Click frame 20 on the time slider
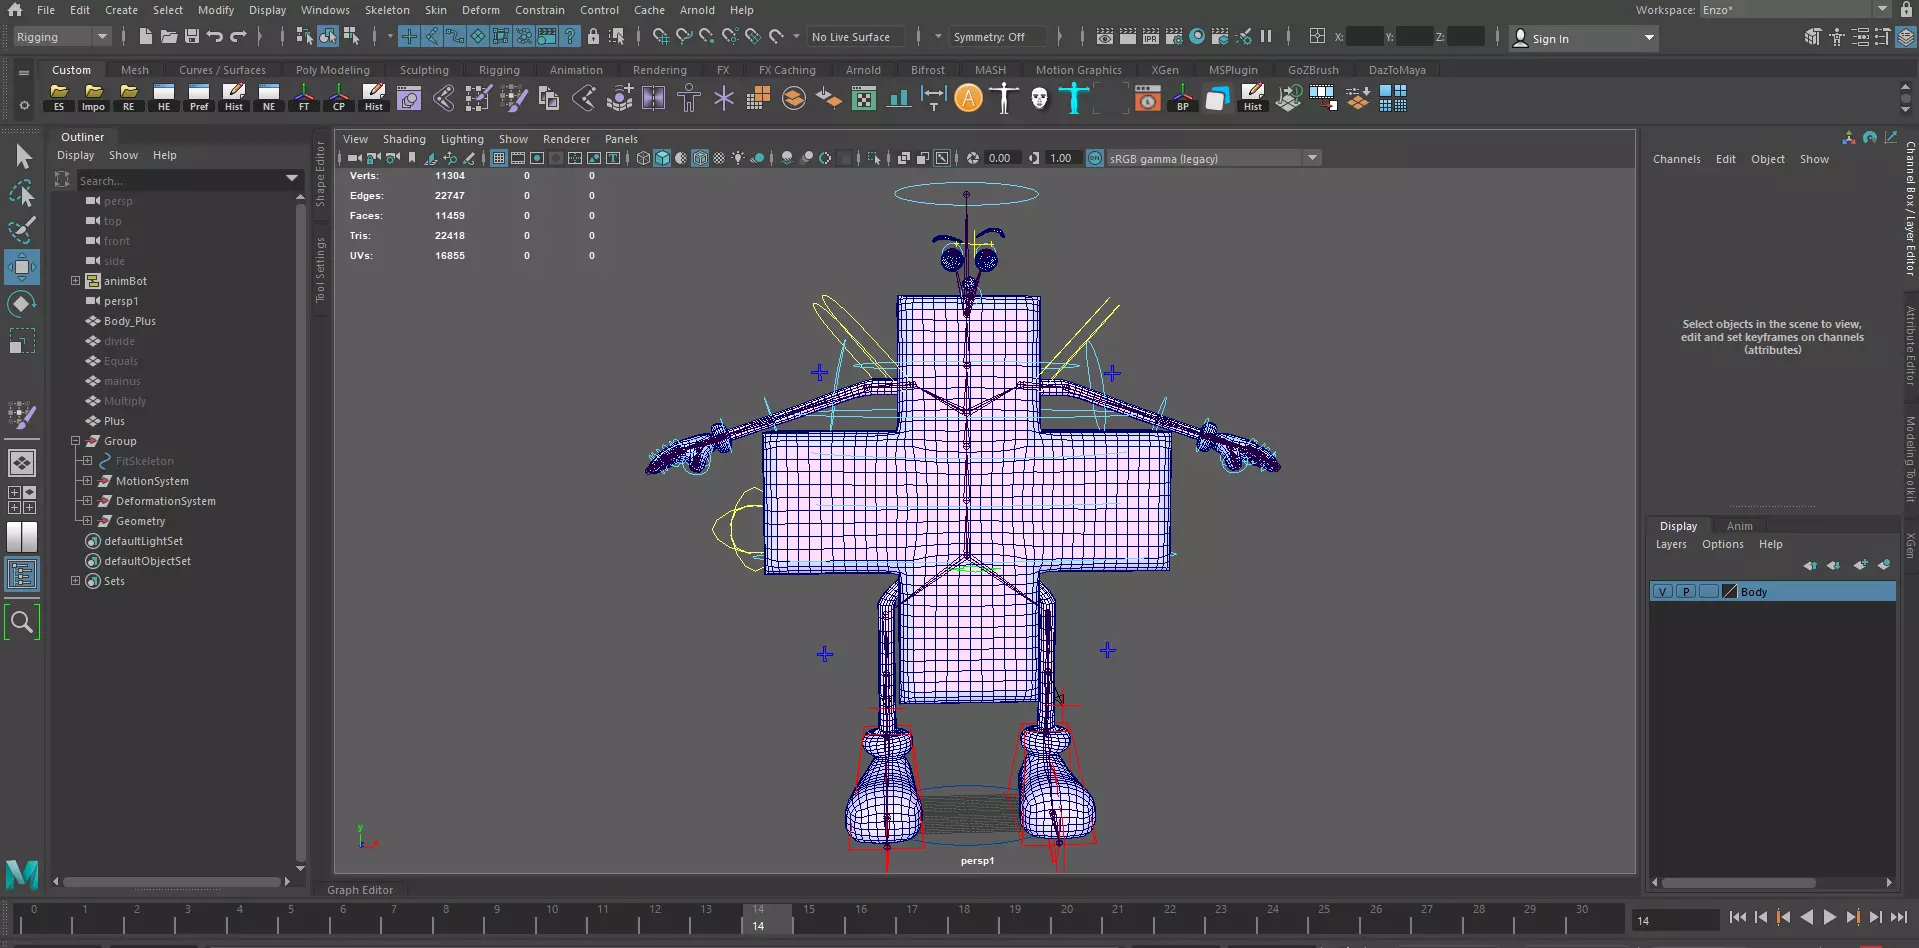The height and width of the screenshot is (948, 1919). (x=1066, y=918)
